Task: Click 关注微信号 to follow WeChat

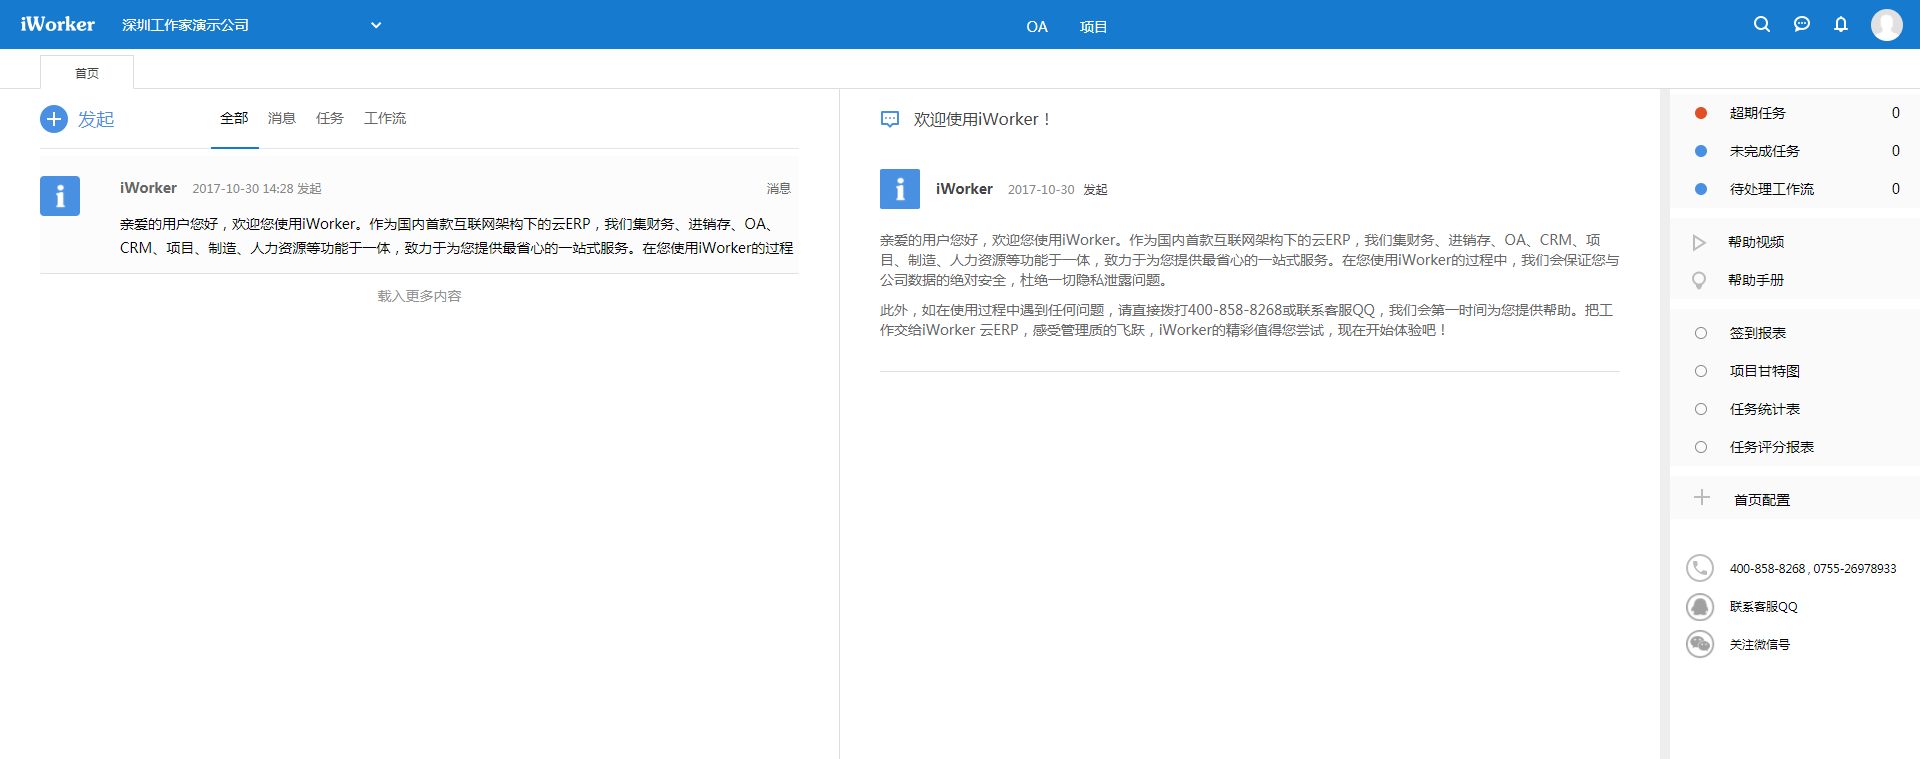Action: click(x=1760, y=645)
